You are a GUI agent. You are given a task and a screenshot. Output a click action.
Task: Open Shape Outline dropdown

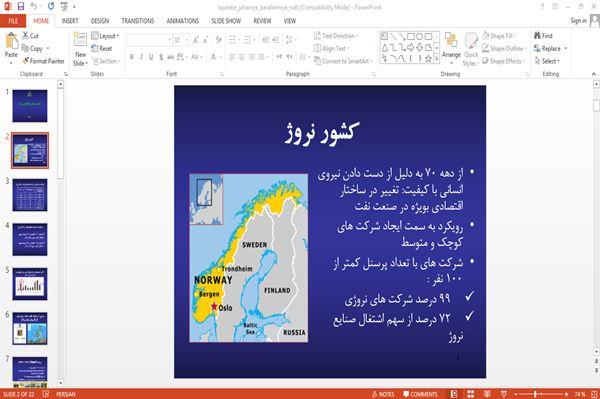point(504,49)
